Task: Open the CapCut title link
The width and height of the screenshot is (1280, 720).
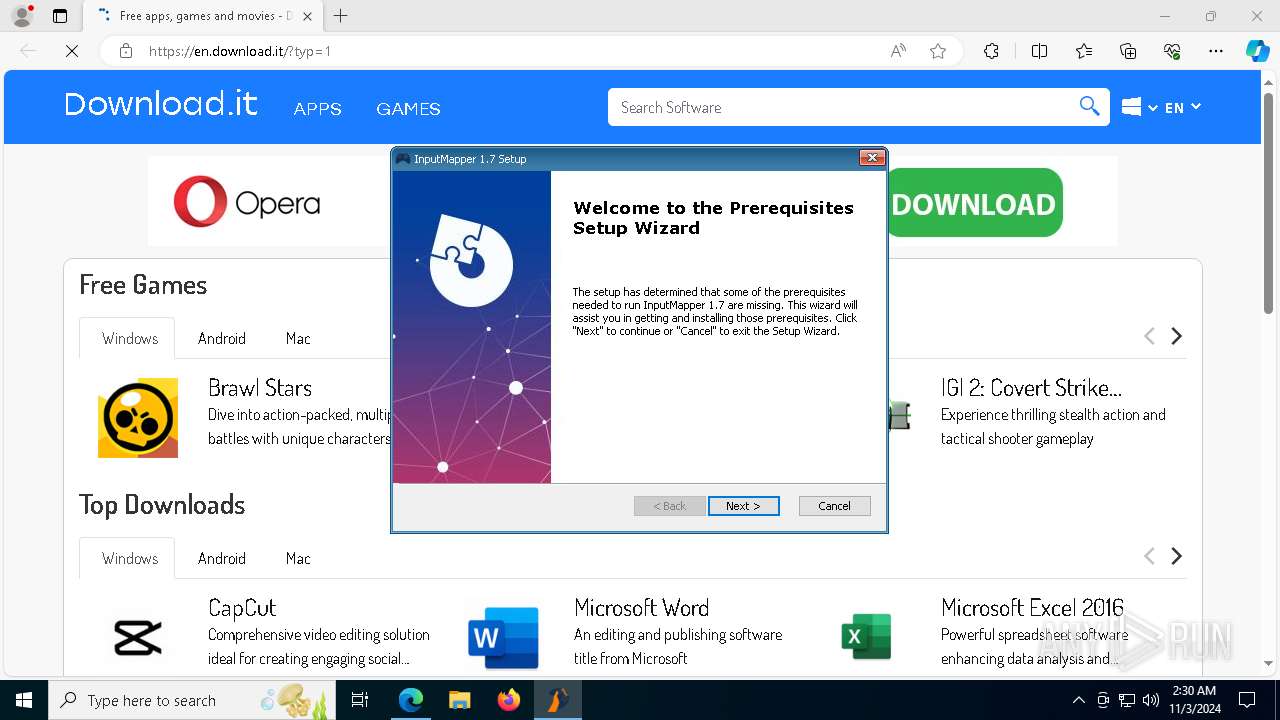Action: [x=242, y=608]
